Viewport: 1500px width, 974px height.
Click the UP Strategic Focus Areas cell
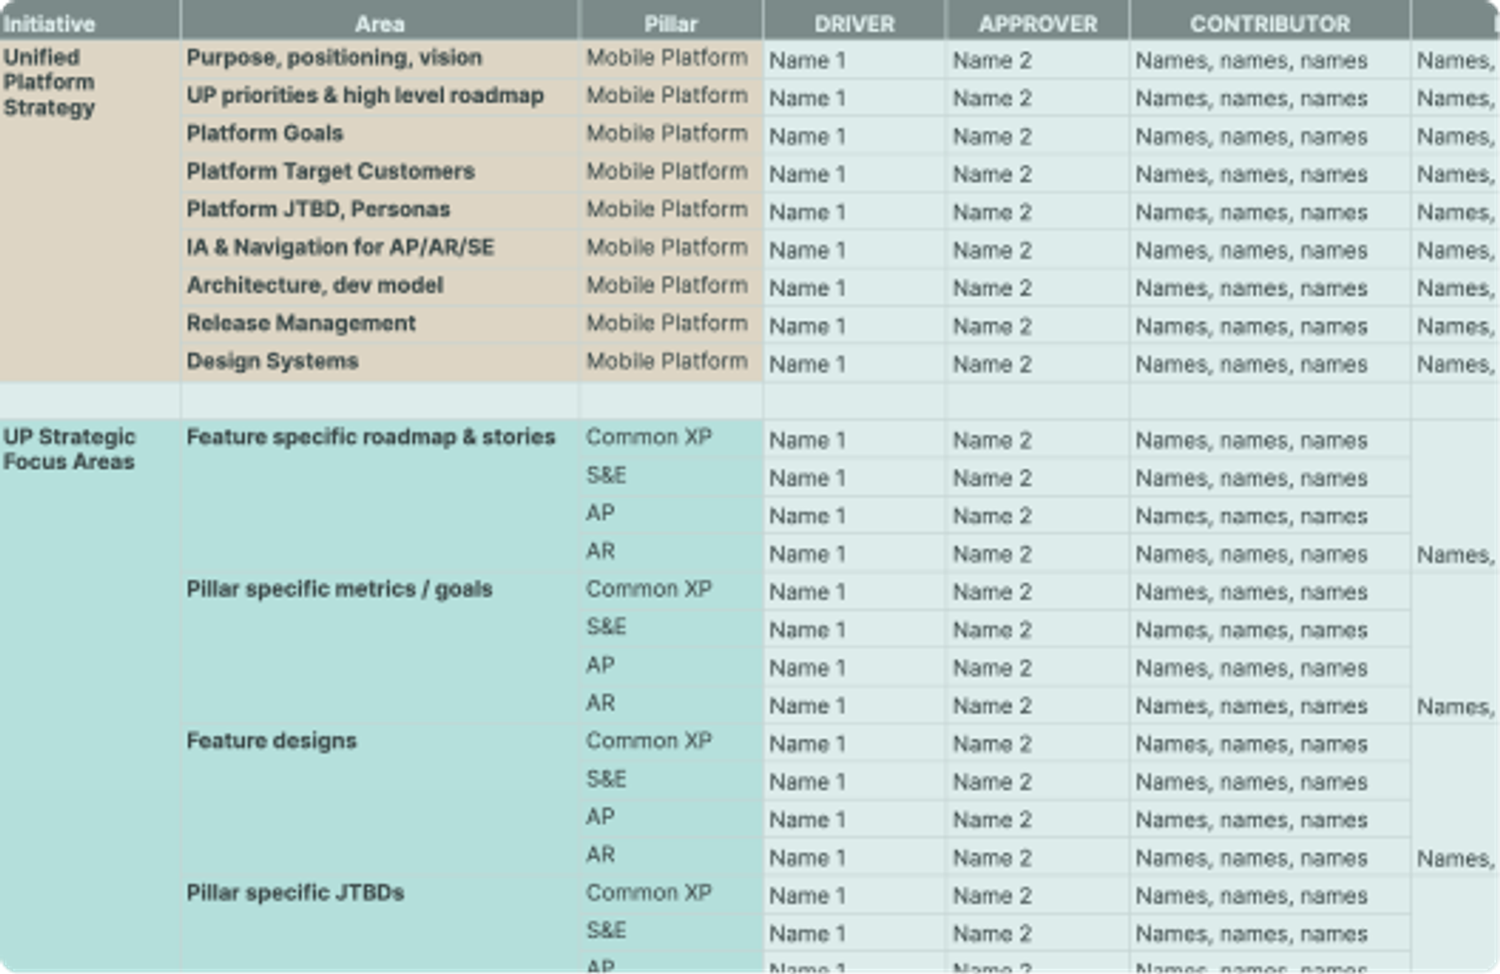(x=69, y=448)
